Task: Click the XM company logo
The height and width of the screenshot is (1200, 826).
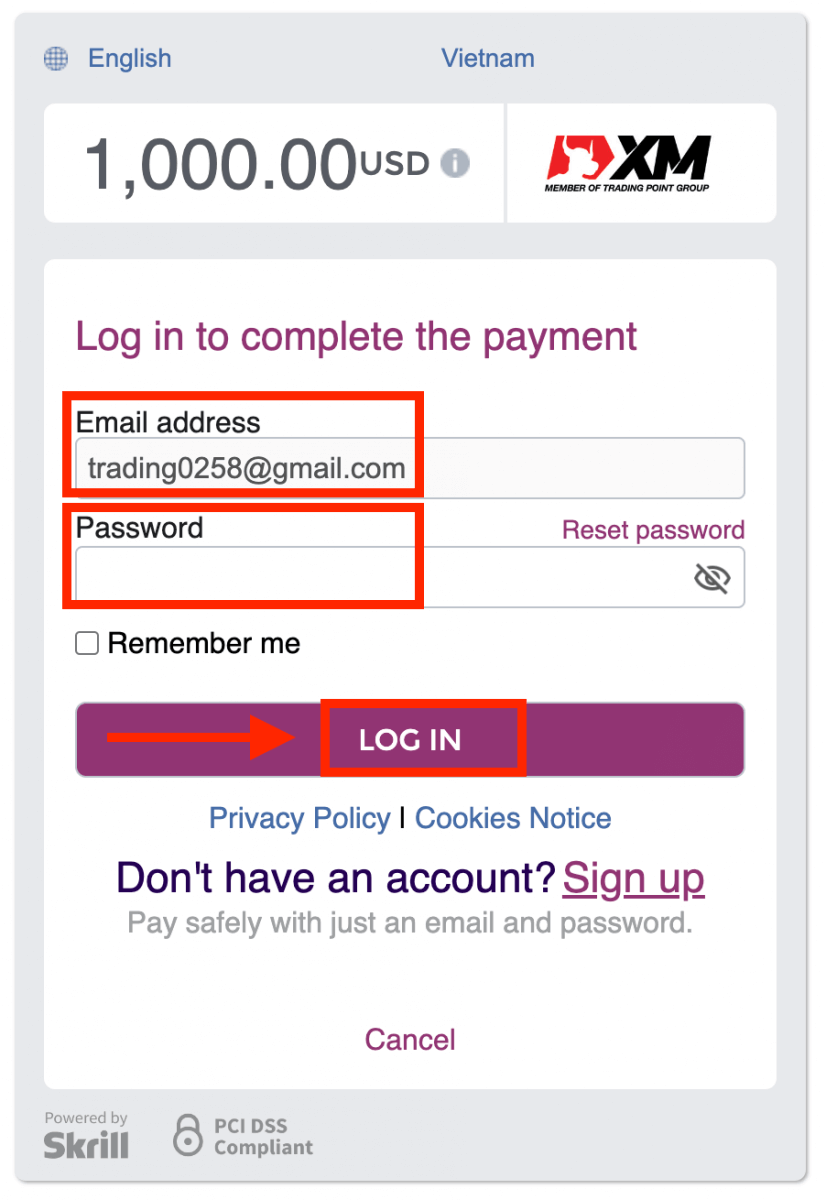Action: (x=628, y=160)
